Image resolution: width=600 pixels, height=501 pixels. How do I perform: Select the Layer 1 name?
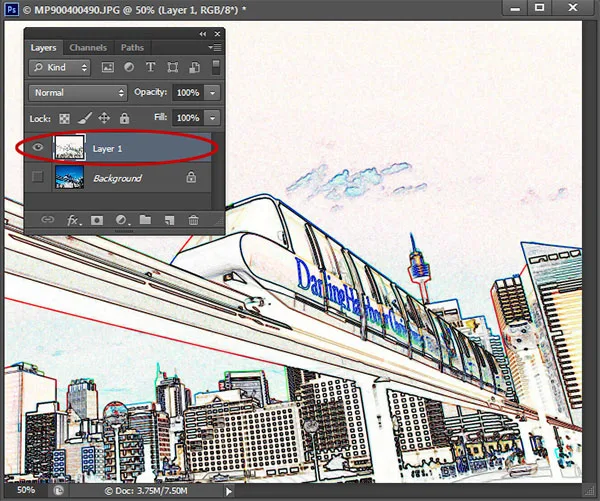(108, 149)
